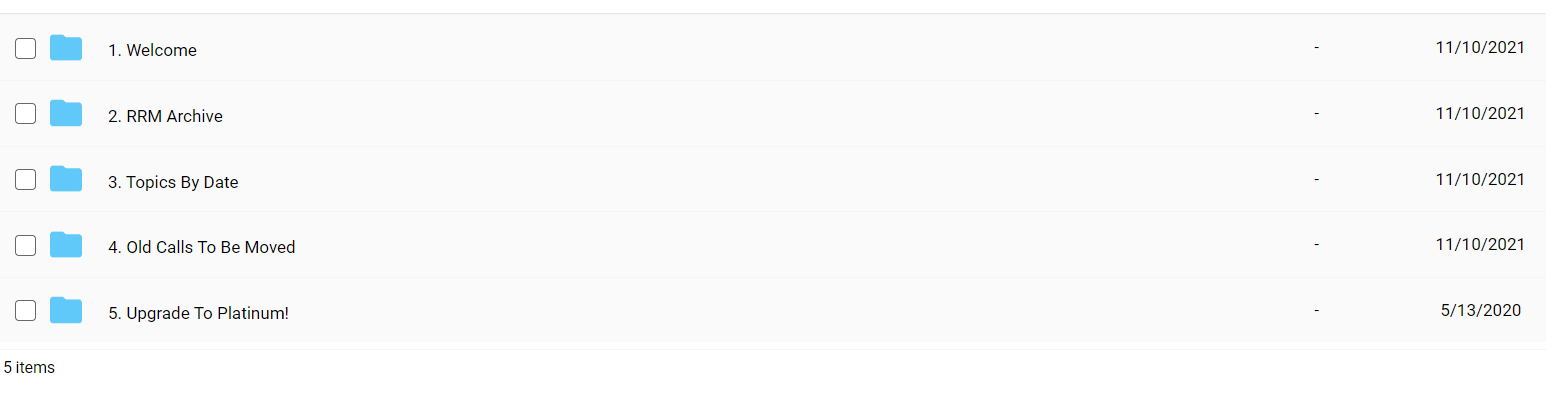This screenshot has width=1556, height=394.
Task: Open the 1. Welcome folder icon
Action: pos(66,48)
